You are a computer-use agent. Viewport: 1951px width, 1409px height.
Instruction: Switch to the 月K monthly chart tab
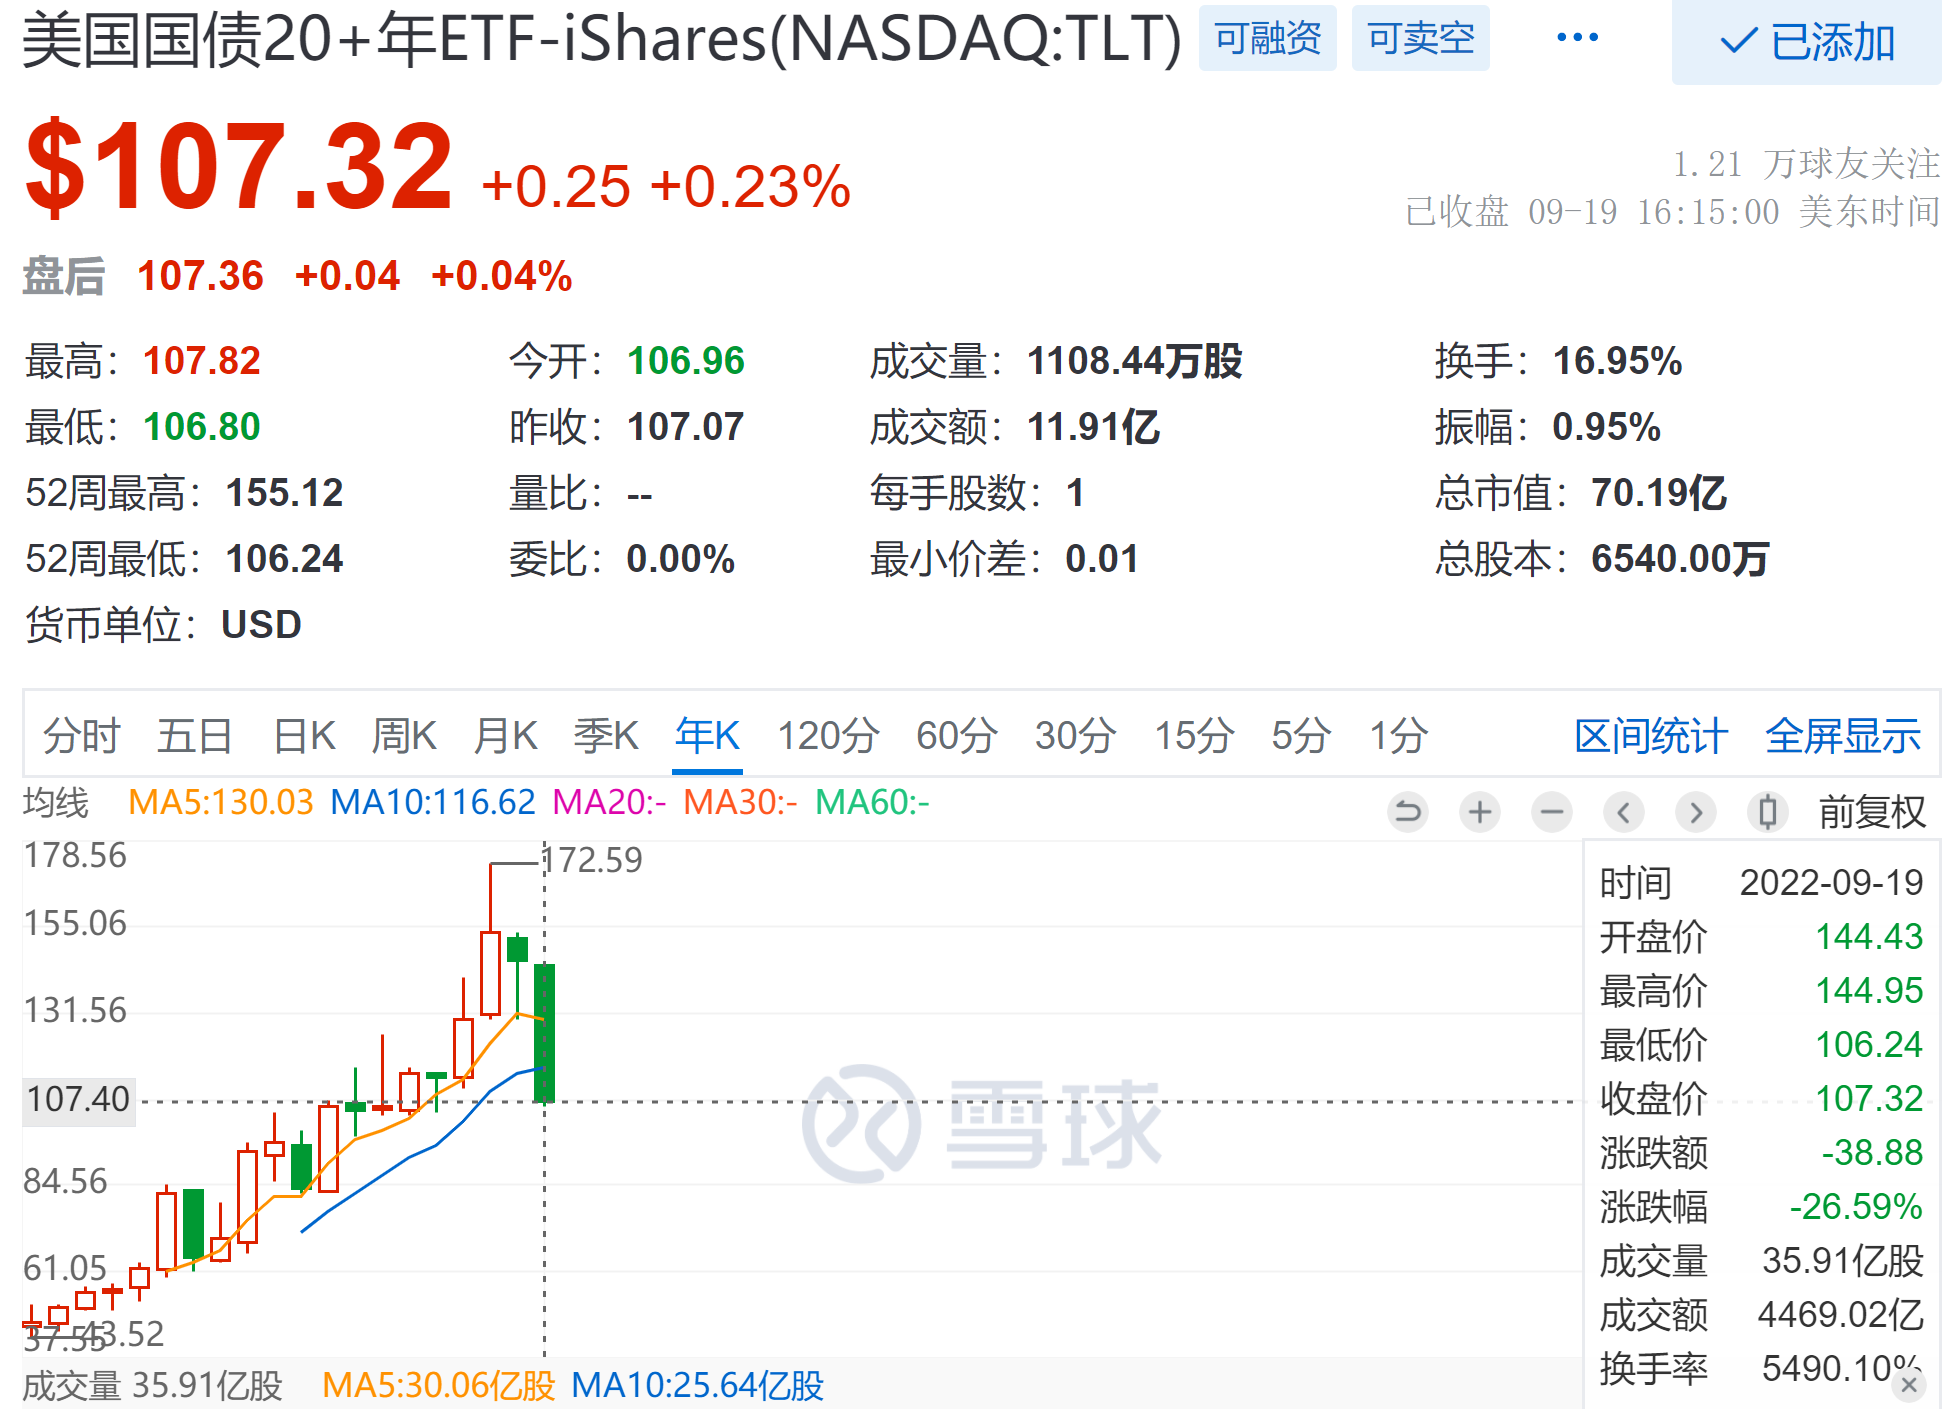[x=505, y=736]
